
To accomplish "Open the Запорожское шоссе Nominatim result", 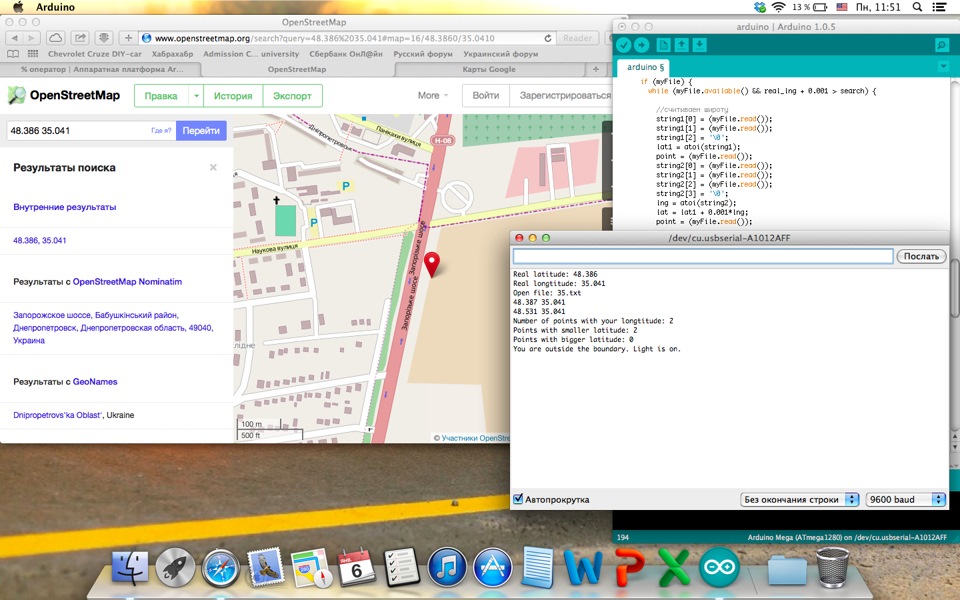I will 113,328.
